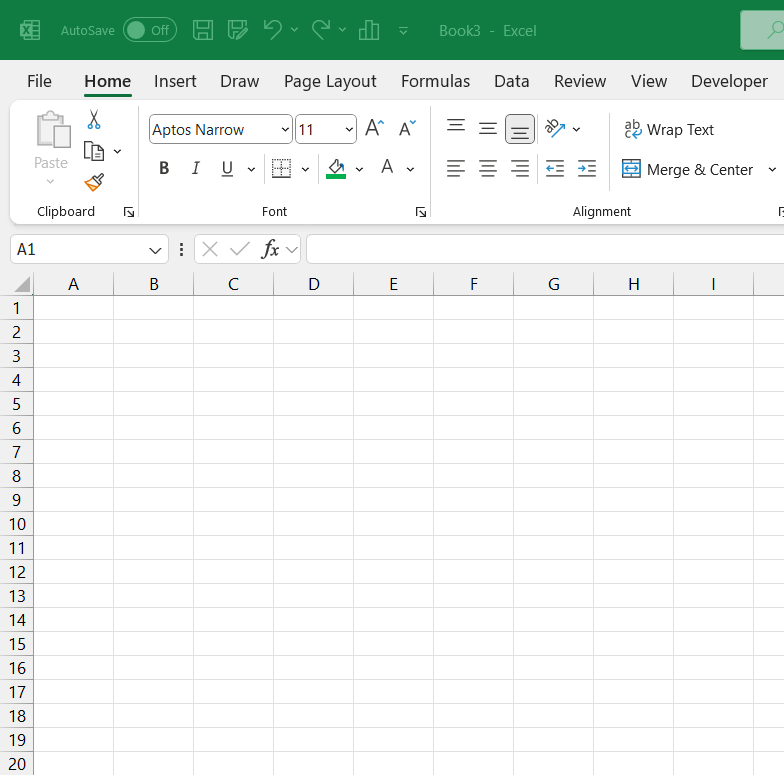Image resolution: width=784 pixels, height=775 pixels.
Task: Open Insert Function fx dialog
Action: [270, 249]
